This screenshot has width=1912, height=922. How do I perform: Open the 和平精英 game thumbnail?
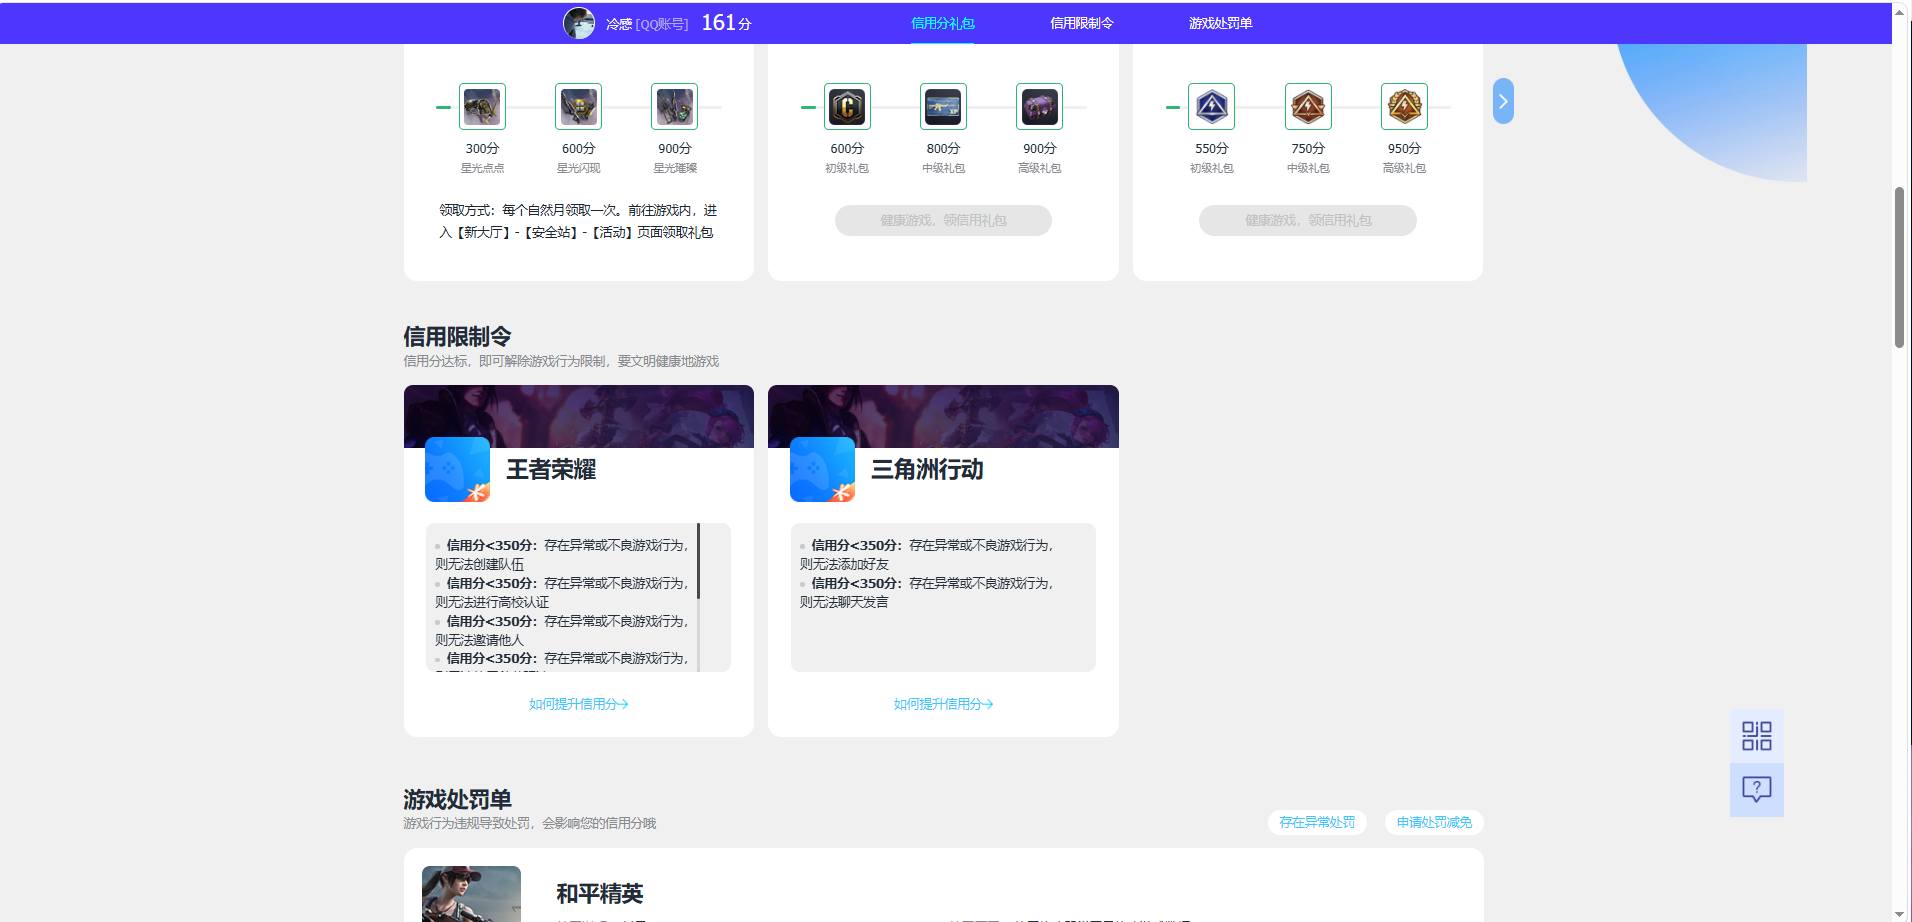point(471,894)
